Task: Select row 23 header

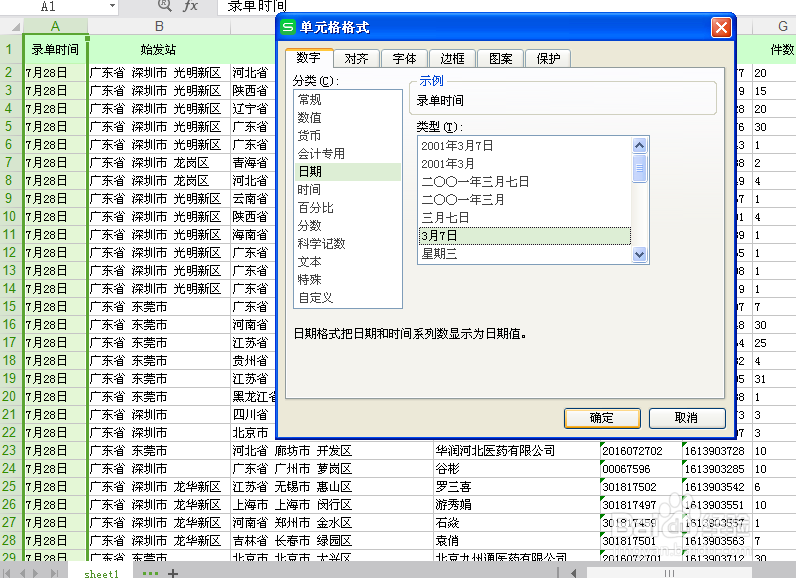Action: [9, 451]
